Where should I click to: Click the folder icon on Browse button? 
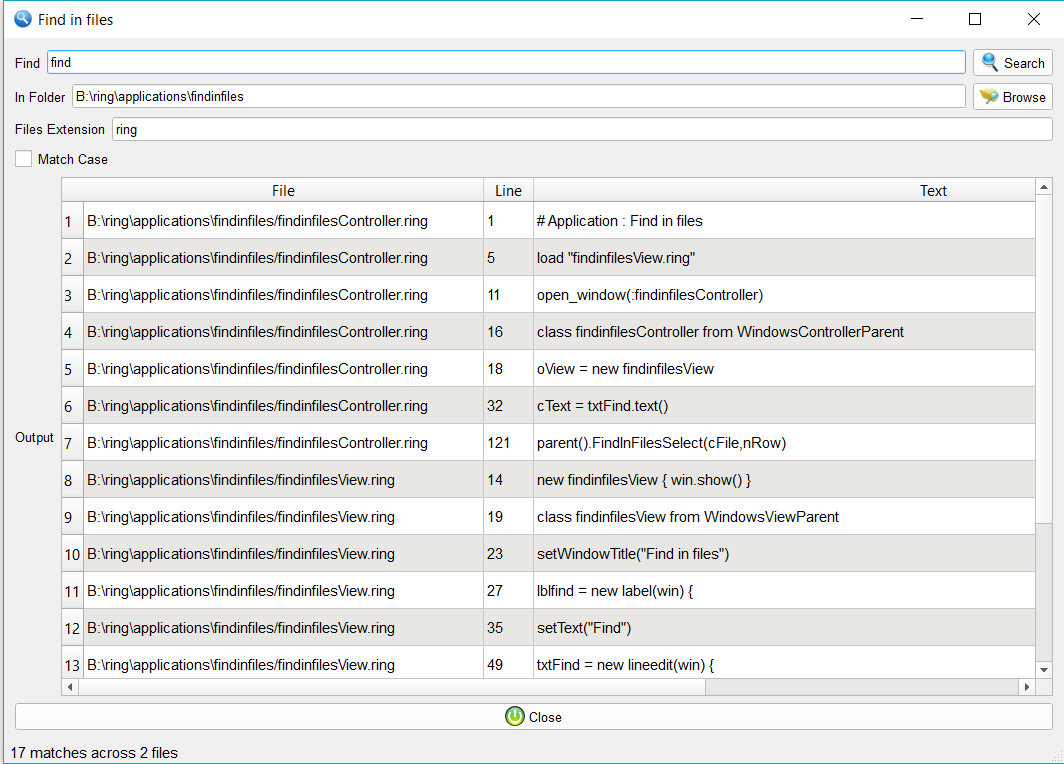click(989, 97)
